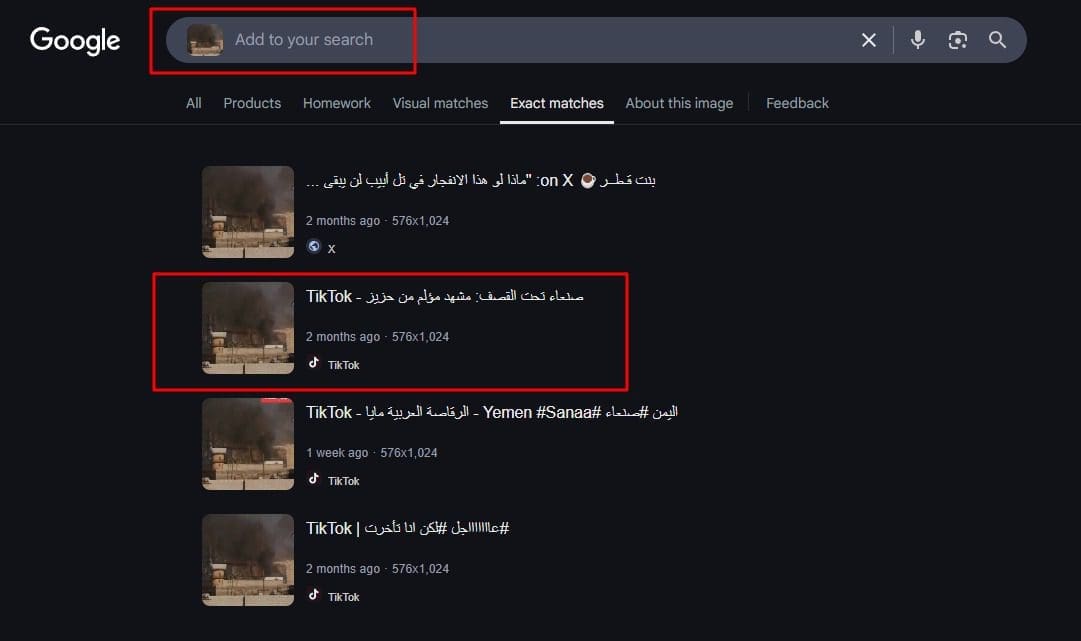Clear the search box with the X icon

[869, 40]
